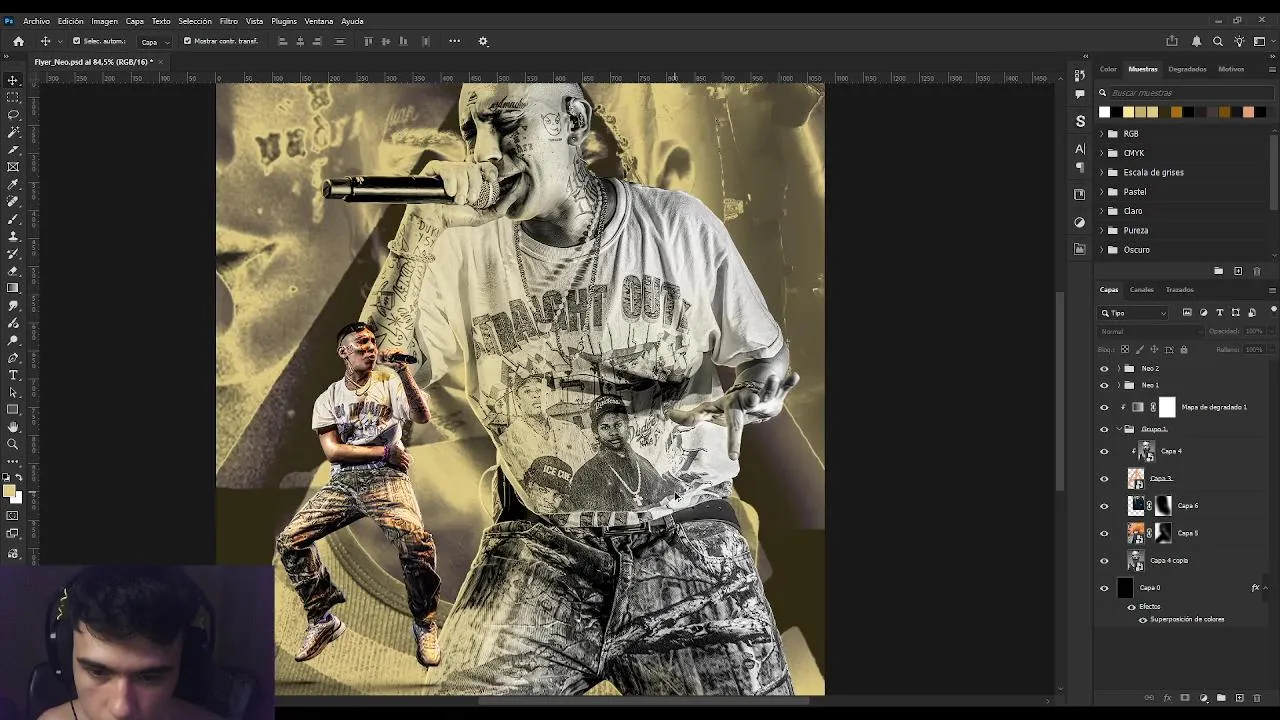1280x720 pixels.
Task: Expand the Pastel swatch folder
Action: tap(1102, 192)
